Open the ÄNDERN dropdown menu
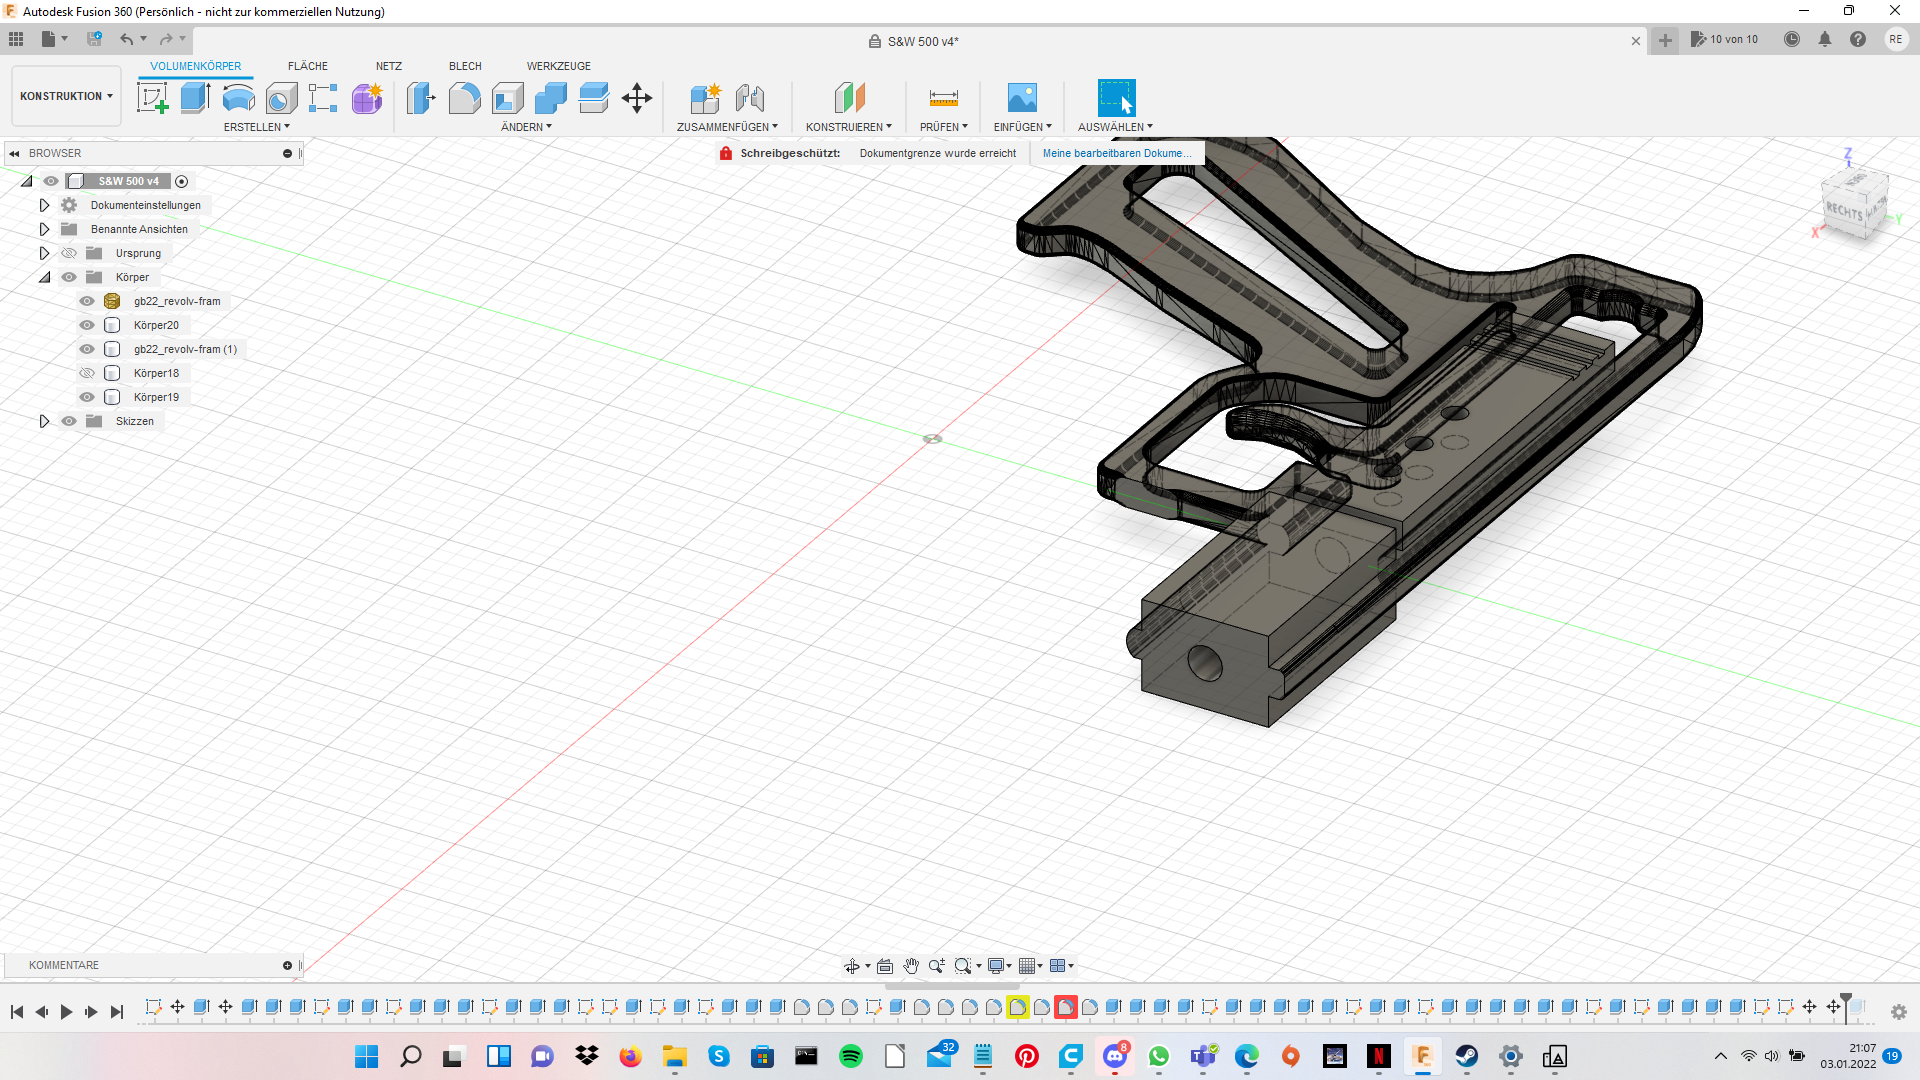Image resolution: width=1920 pixels, height=1080 pixels. [525, 127]
